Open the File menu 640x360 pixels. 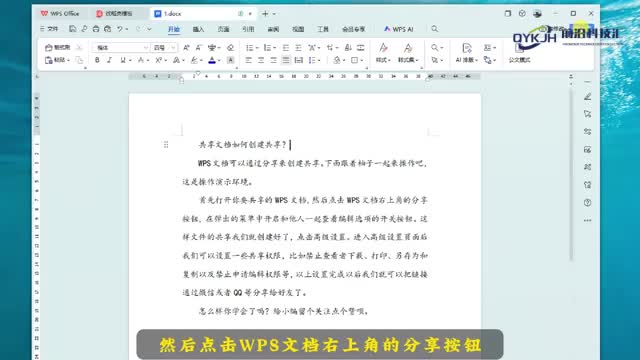[49, 29]
